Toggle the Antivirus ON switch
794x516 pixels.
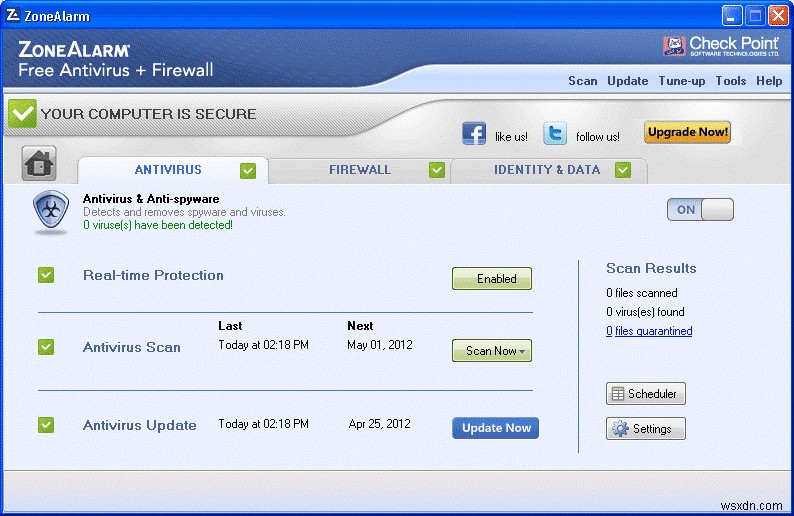(700, 210)
